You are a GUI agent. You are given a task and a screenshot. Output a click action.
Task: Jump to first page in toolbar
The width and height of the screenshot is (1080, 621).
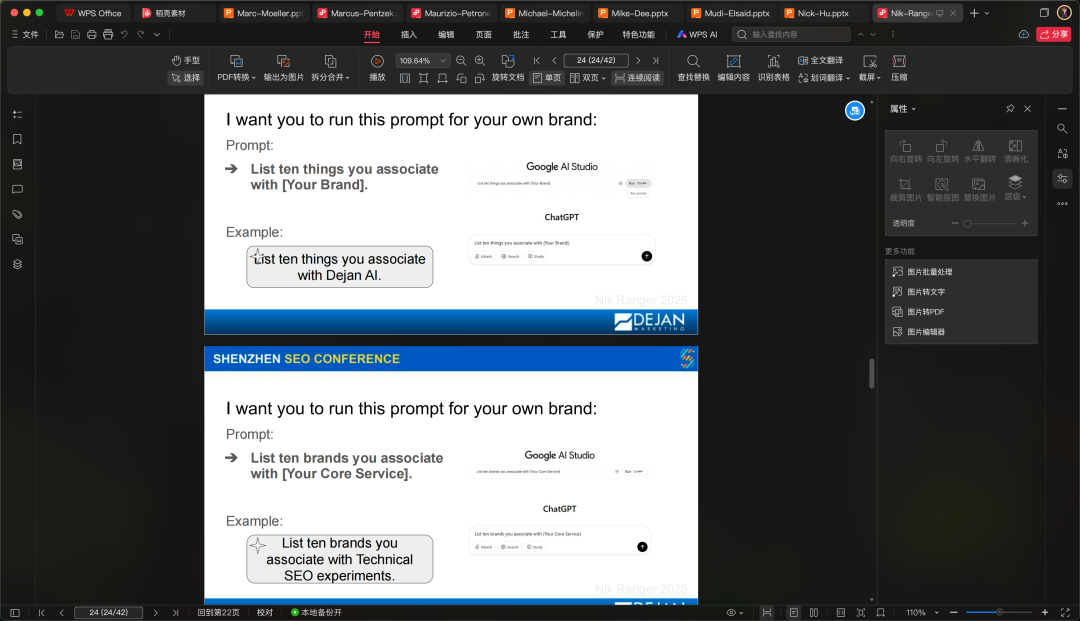click(x=537, y=61)
